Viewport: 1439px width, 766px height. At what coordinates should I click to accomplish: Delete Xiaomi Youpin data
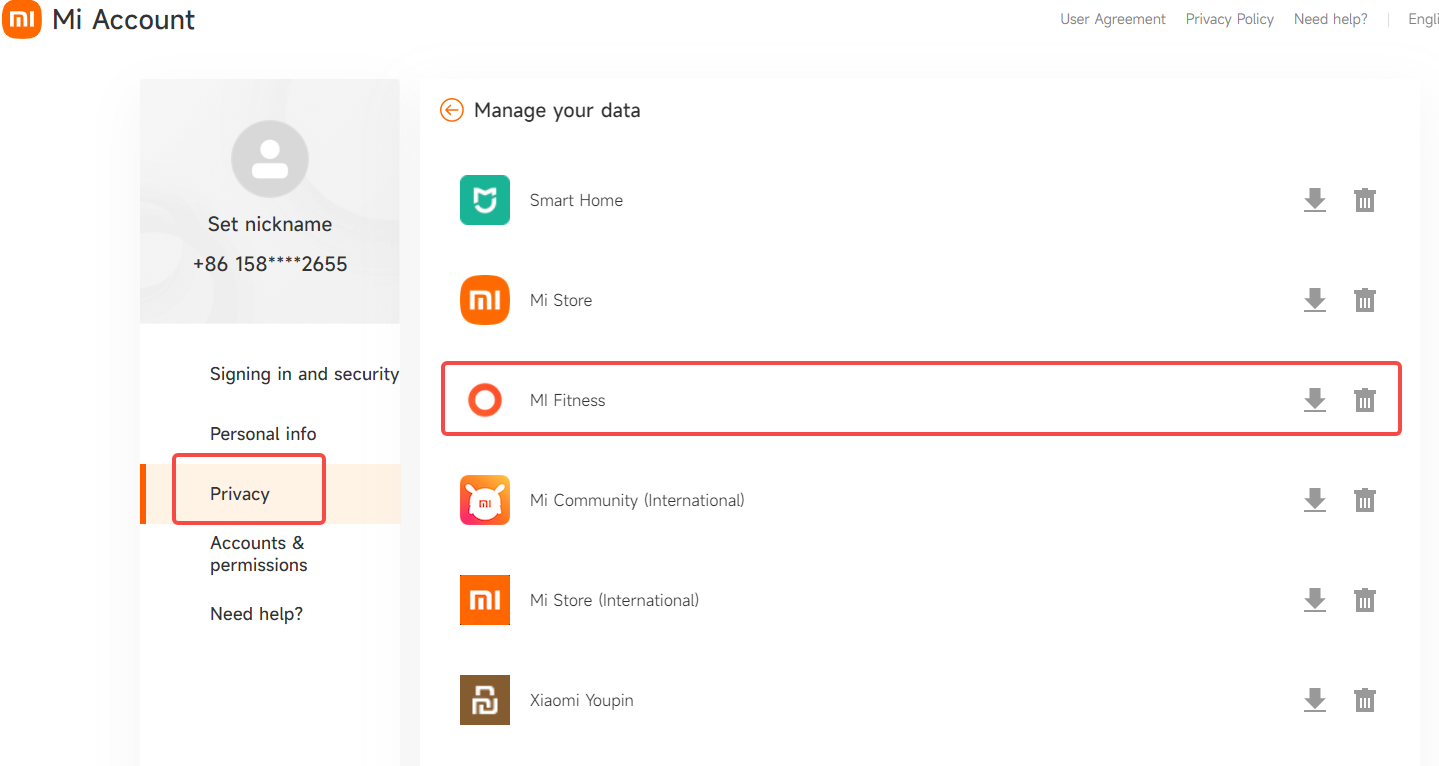1364,700
